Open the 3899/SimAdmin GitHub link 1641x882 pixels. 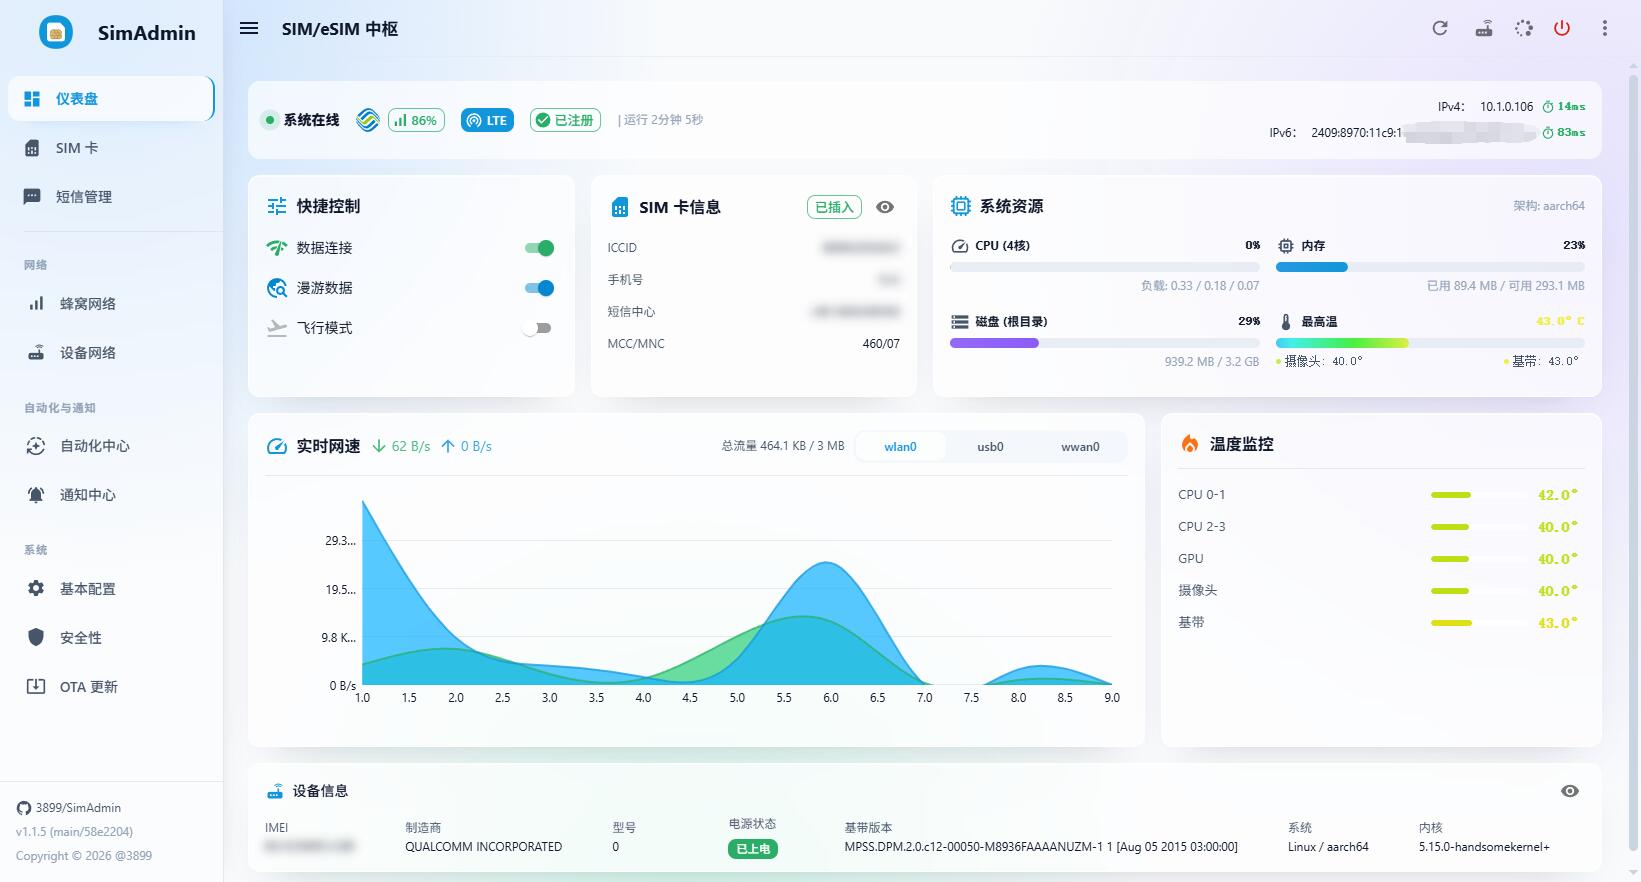[69, 808]
